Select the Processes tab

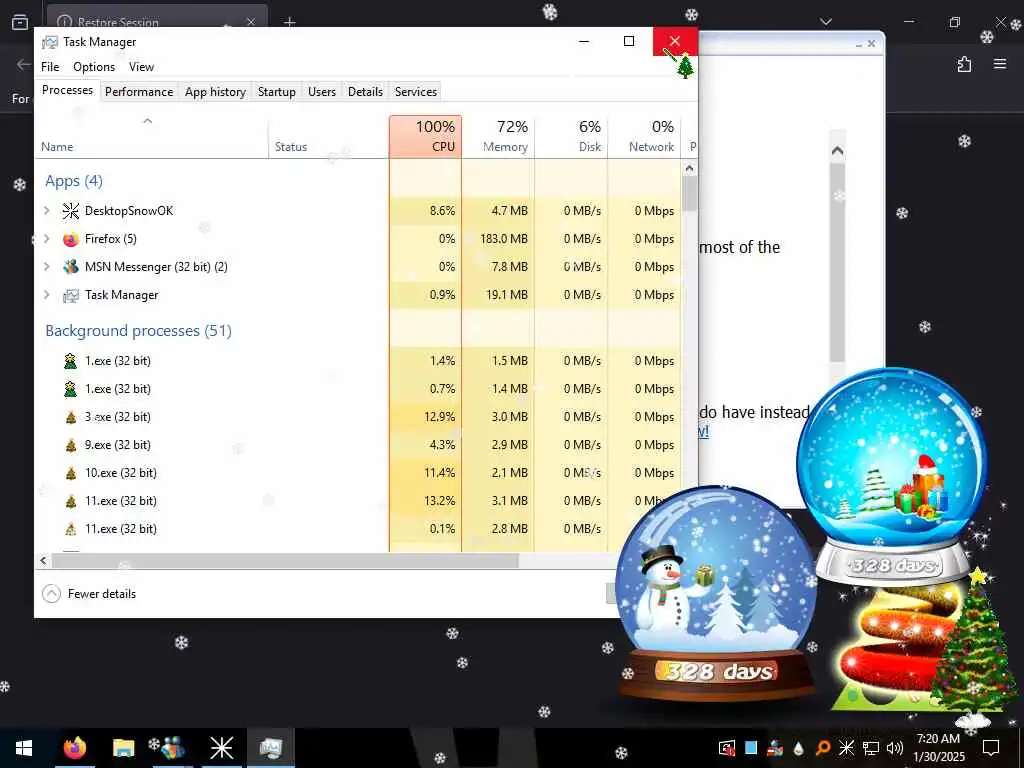(67, 90)
